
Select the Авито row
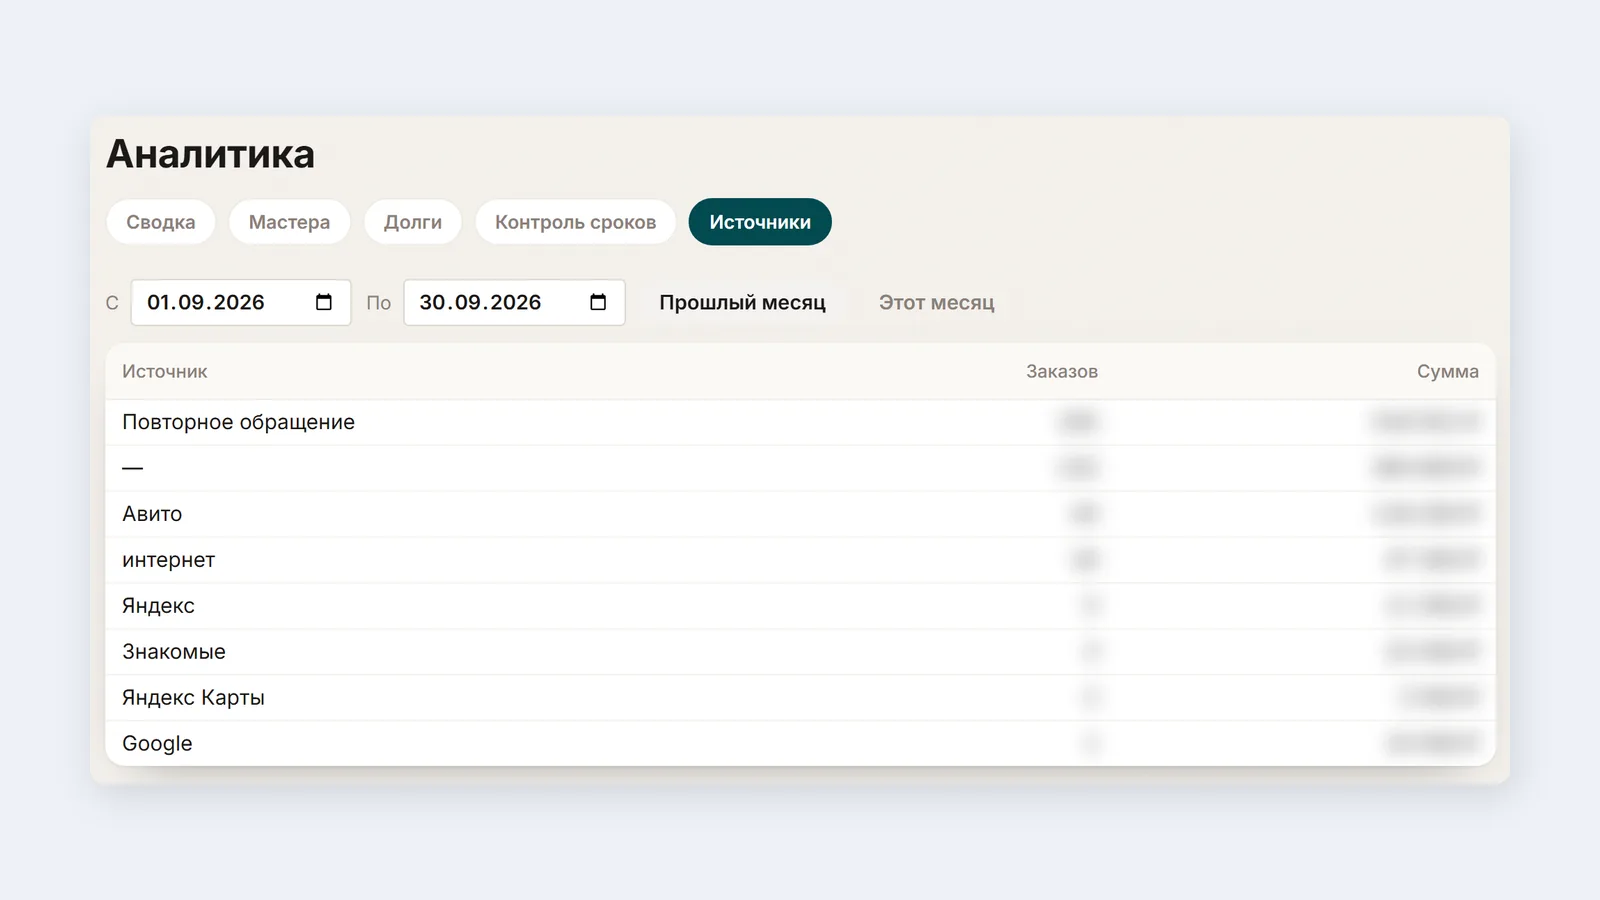pyautogui.click(x=800, y=514)
